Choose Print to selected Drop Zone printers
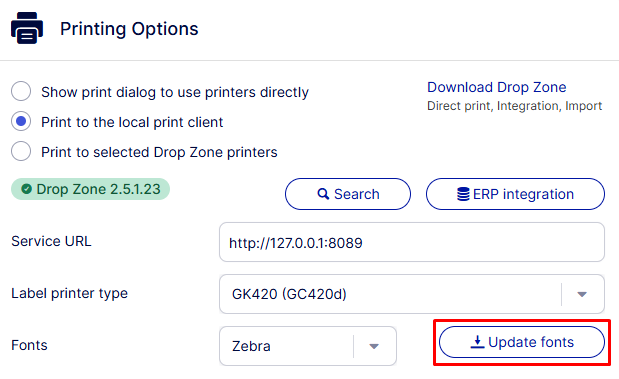The height and width of the screenshot is (379, 619). pyautogui.click(x=21, y=152)
